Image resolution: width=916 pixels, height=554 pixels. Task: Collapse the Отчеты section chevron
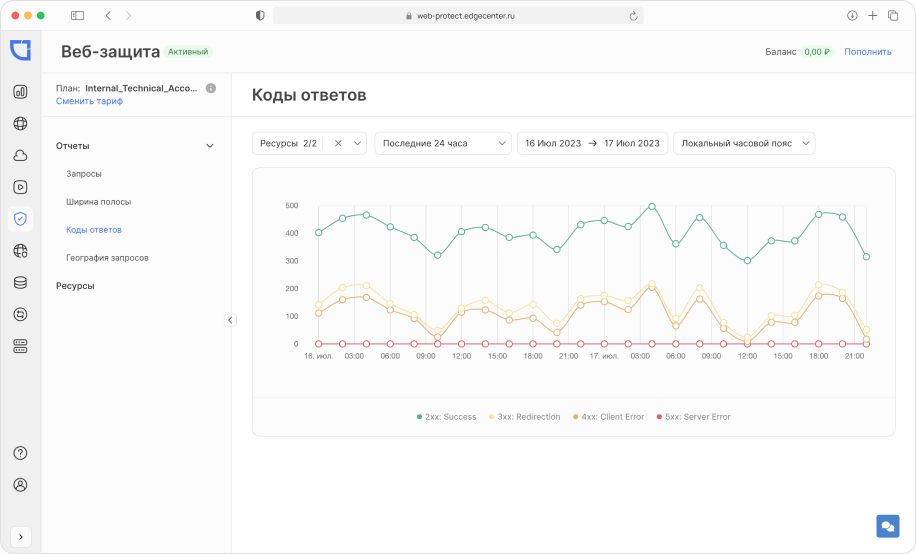[210, 146]
